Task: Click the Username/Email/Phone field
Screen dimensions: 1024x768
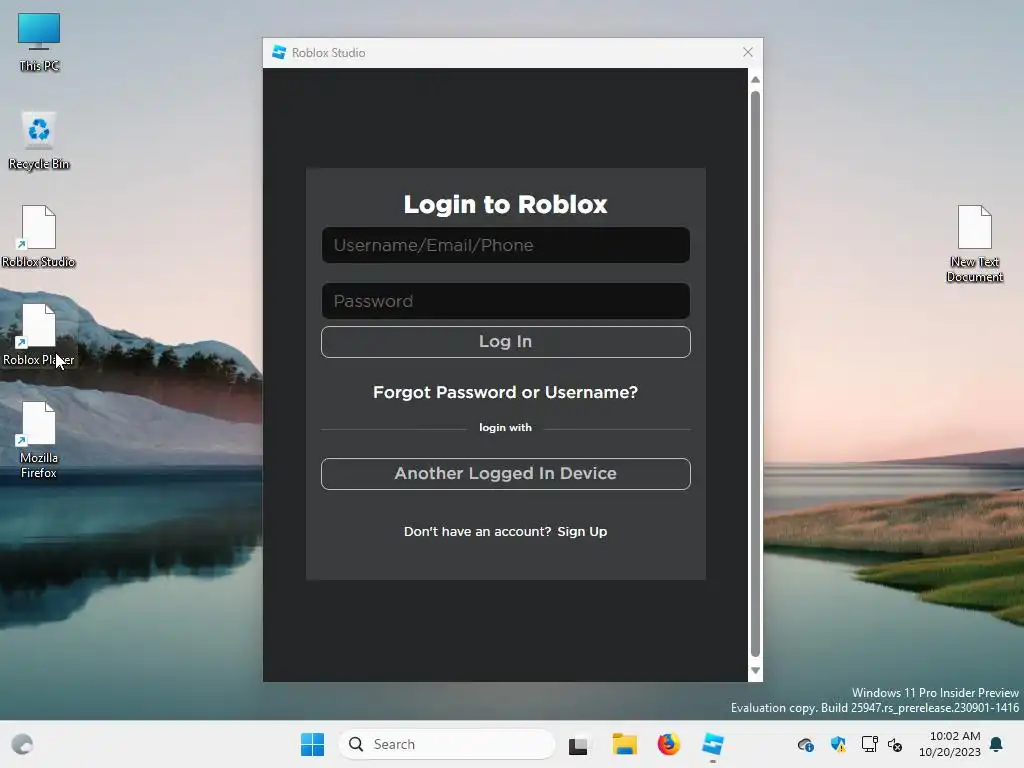Action: click(505, 246)
